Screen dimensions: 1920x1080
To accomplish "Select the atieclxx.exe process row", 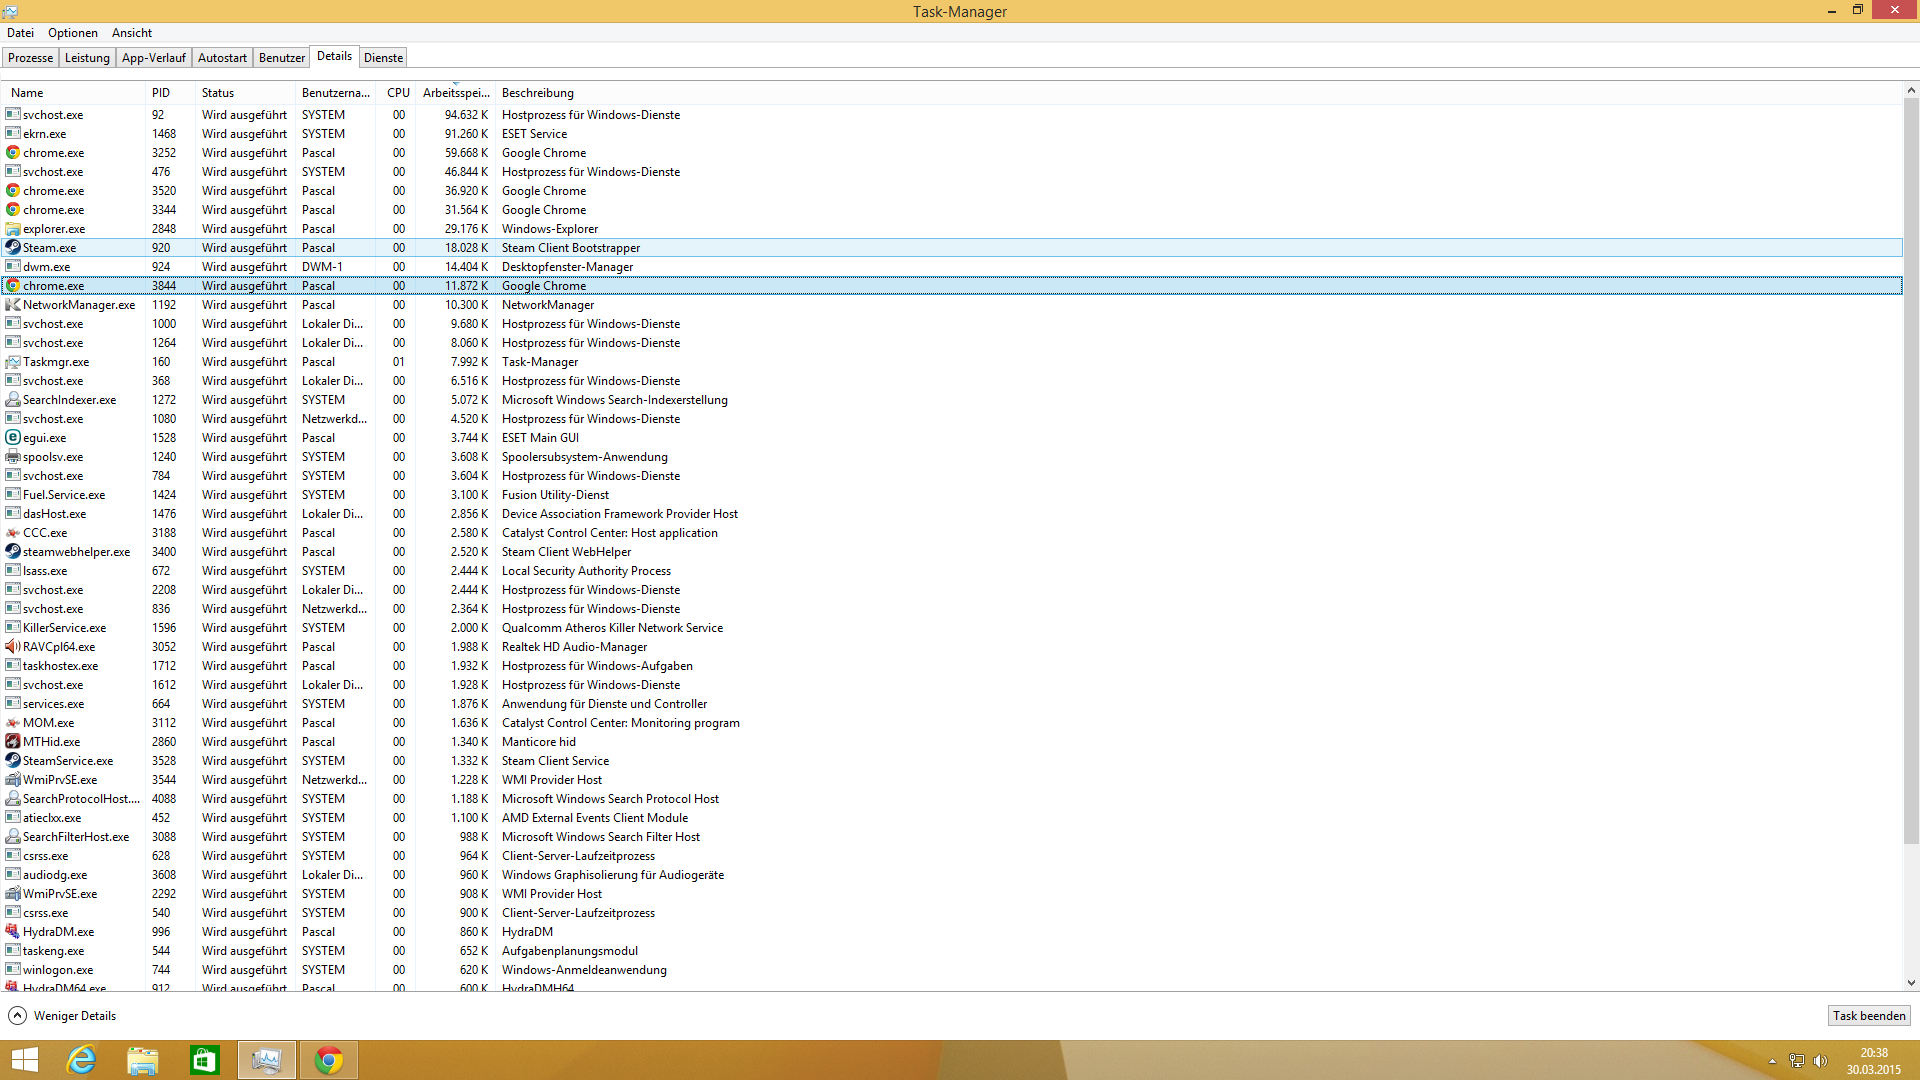I will click(x=952, y=817).
